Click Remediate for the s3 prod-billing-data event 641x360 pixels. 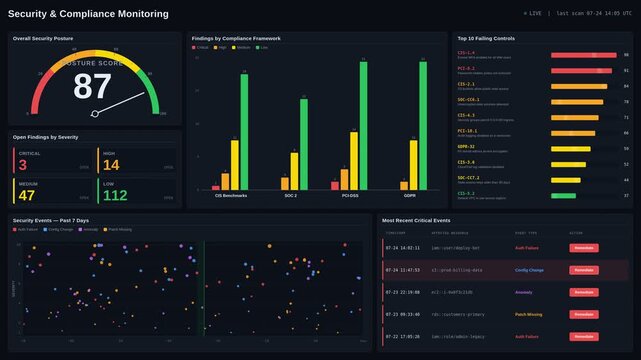tap(584, 270)
